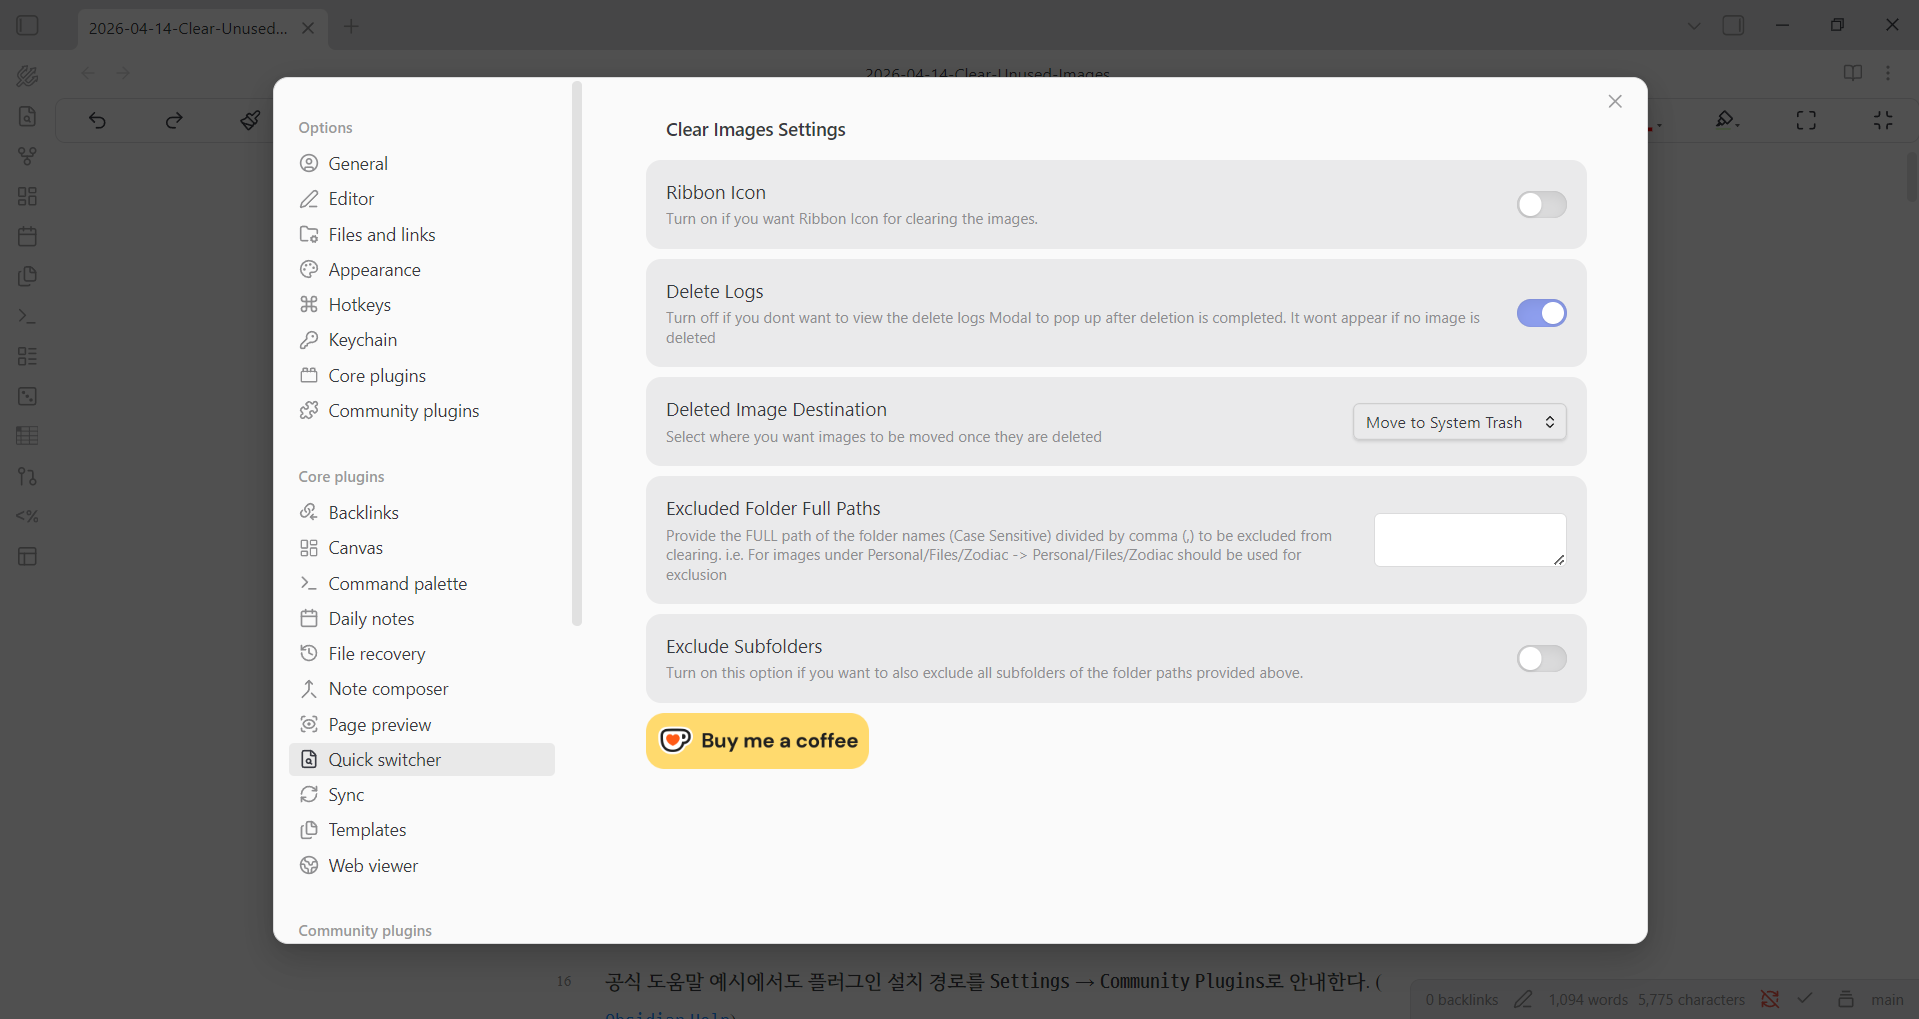
Task: Click the quick switcher ribbon icon
Action: pos(28,116)
